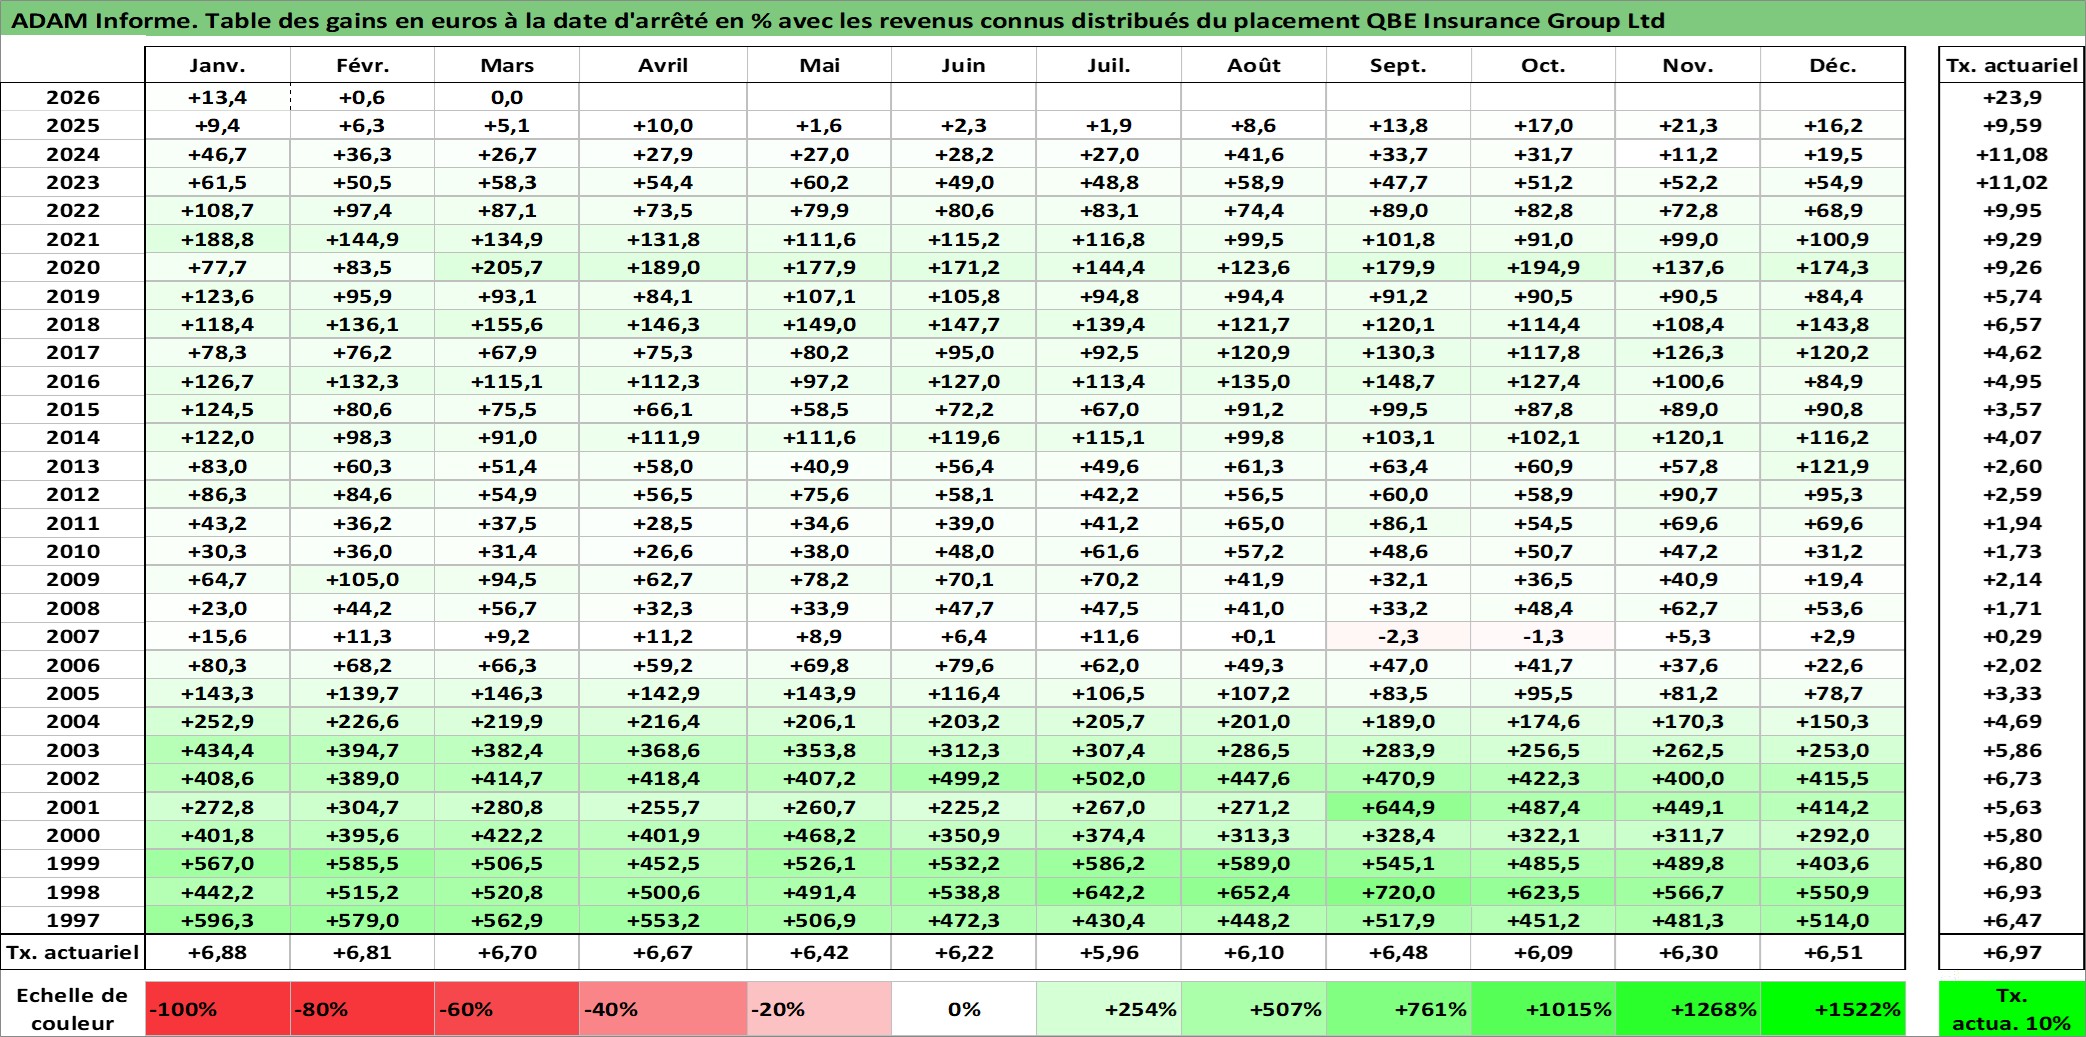Select the Janv. column header
This screenshot has width=2086, height=1037.
click(x=217, y=65)
